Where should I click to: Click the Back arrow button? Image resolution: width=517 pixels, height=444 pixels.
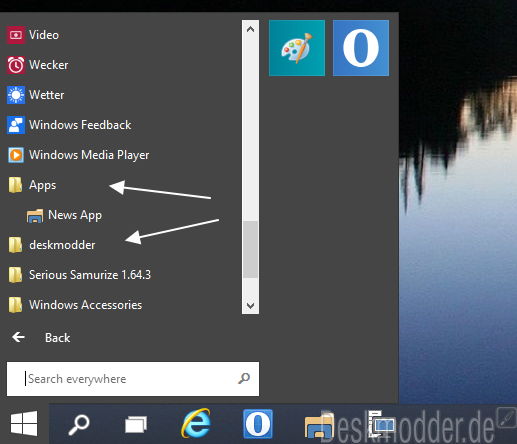[19, 337]
